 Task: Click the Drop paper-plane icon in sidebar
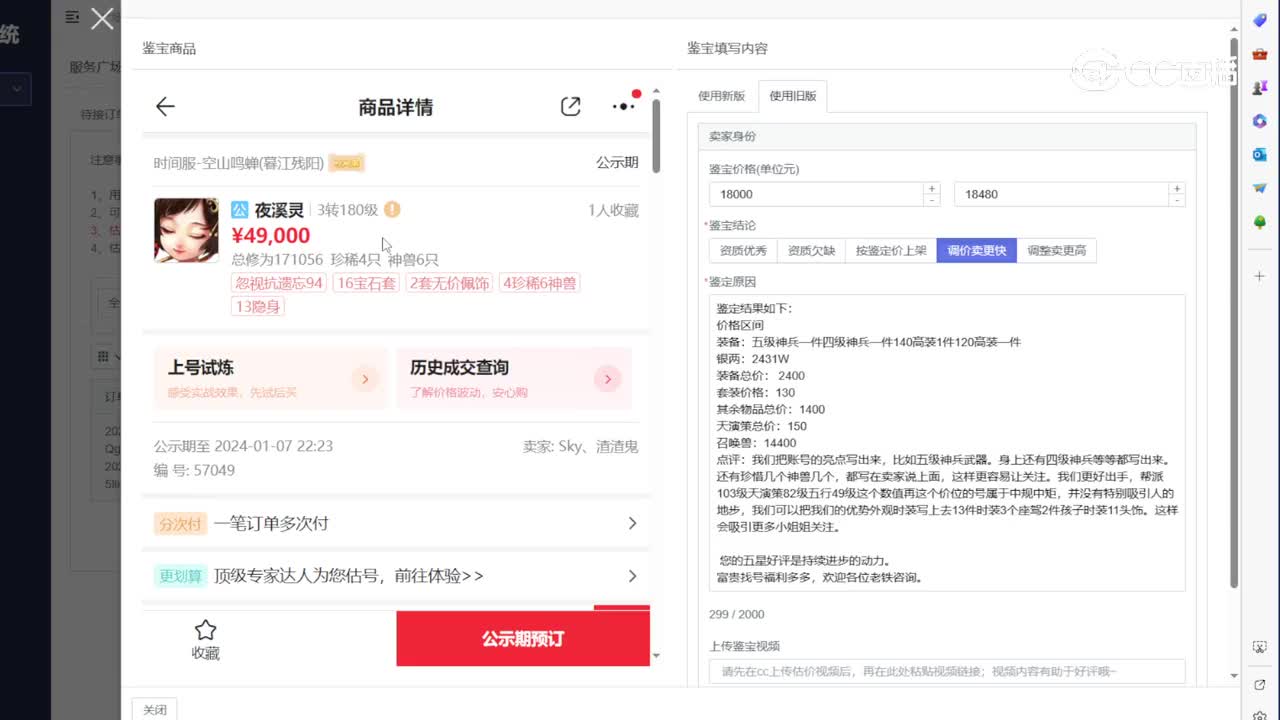point(1259,189)
